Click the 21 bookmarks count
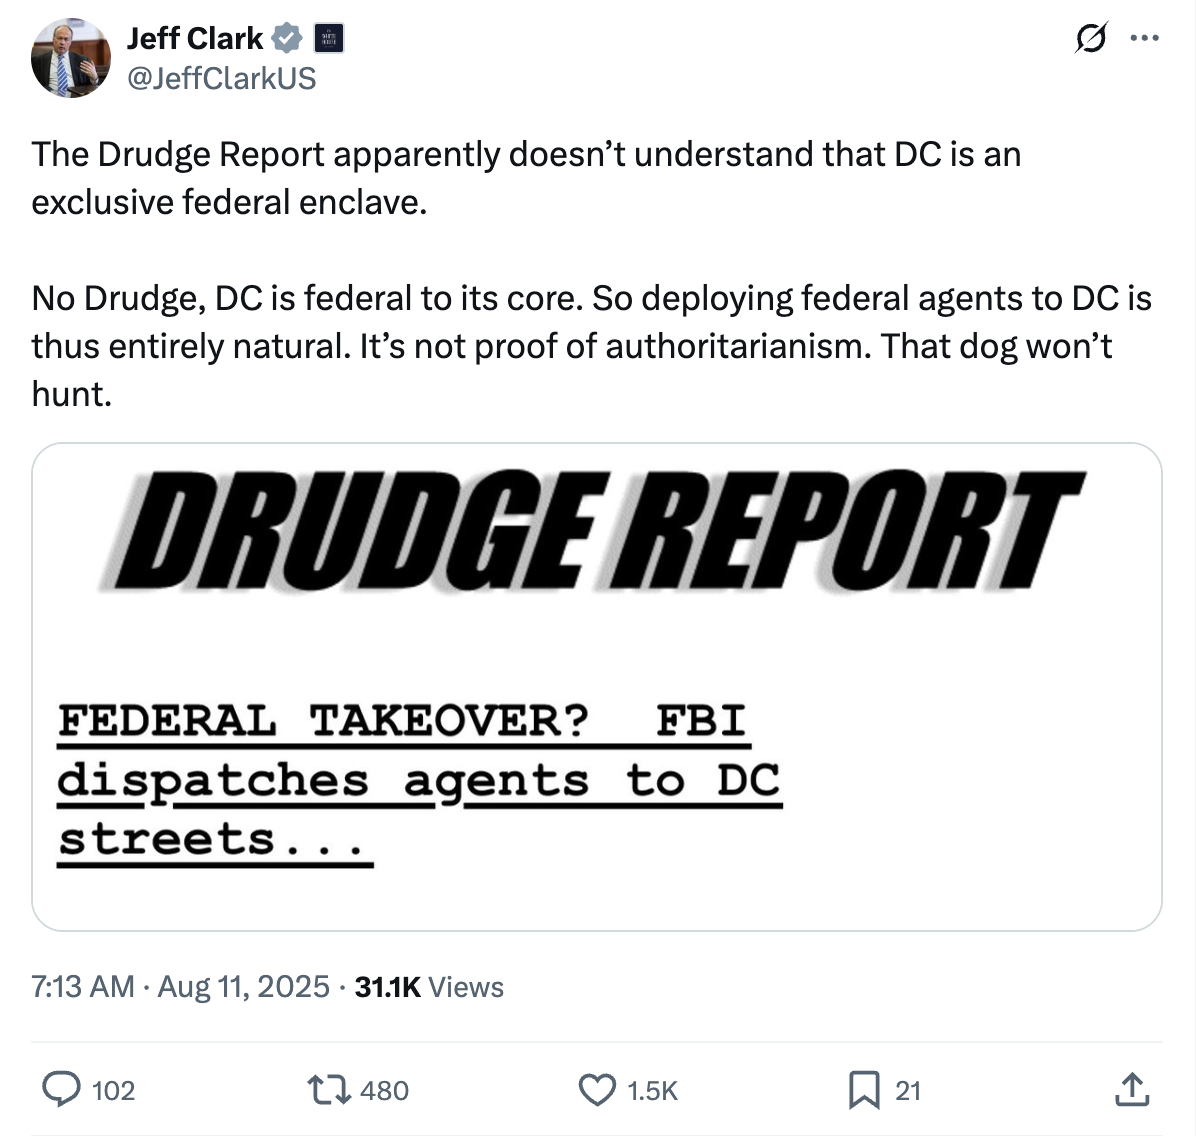The image size is (1196, 1136). [907, 1090]
